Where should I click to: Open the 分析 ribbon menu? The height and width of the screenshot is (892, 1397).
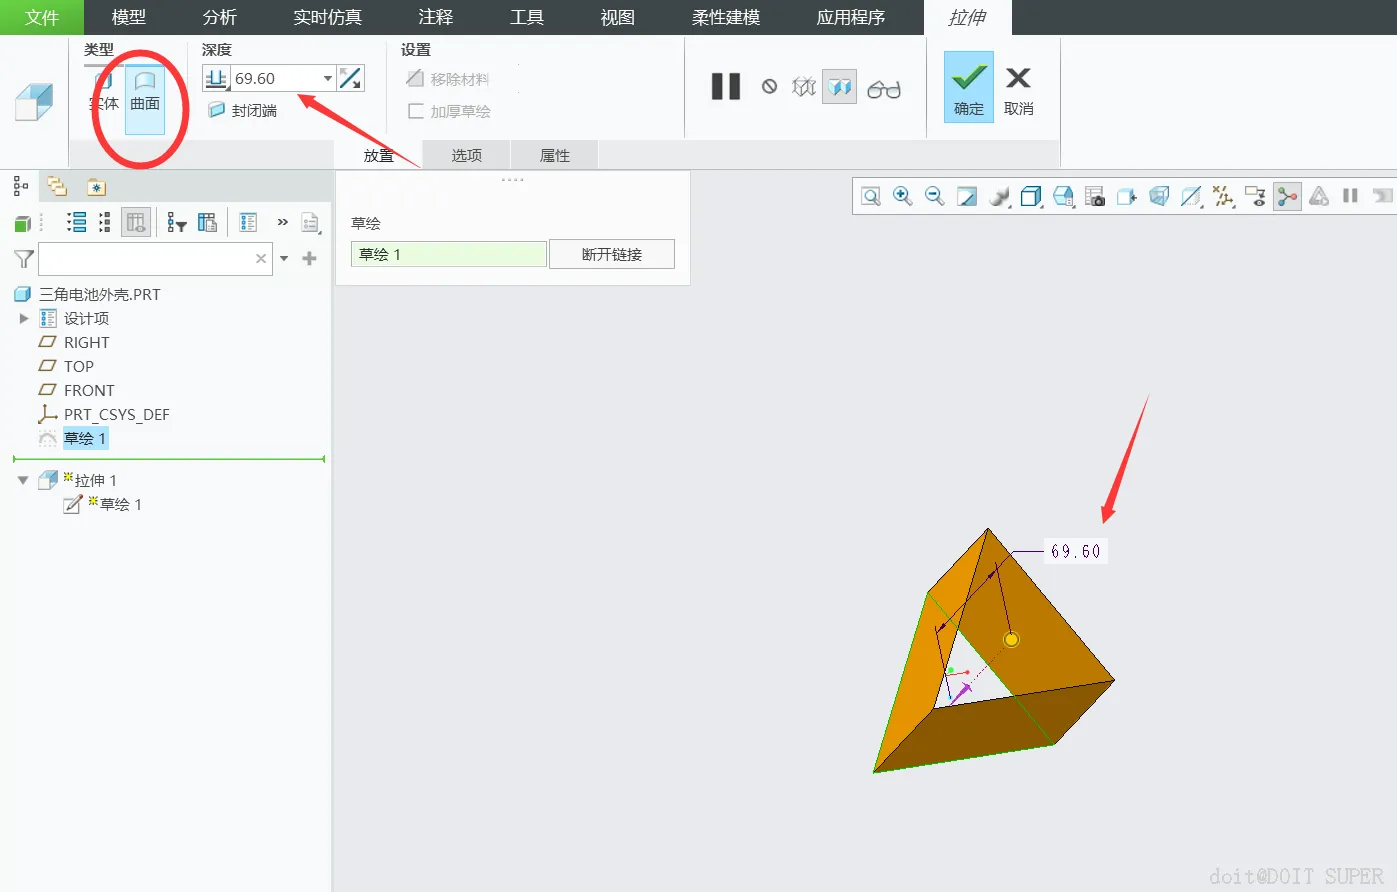pos(220,17)
